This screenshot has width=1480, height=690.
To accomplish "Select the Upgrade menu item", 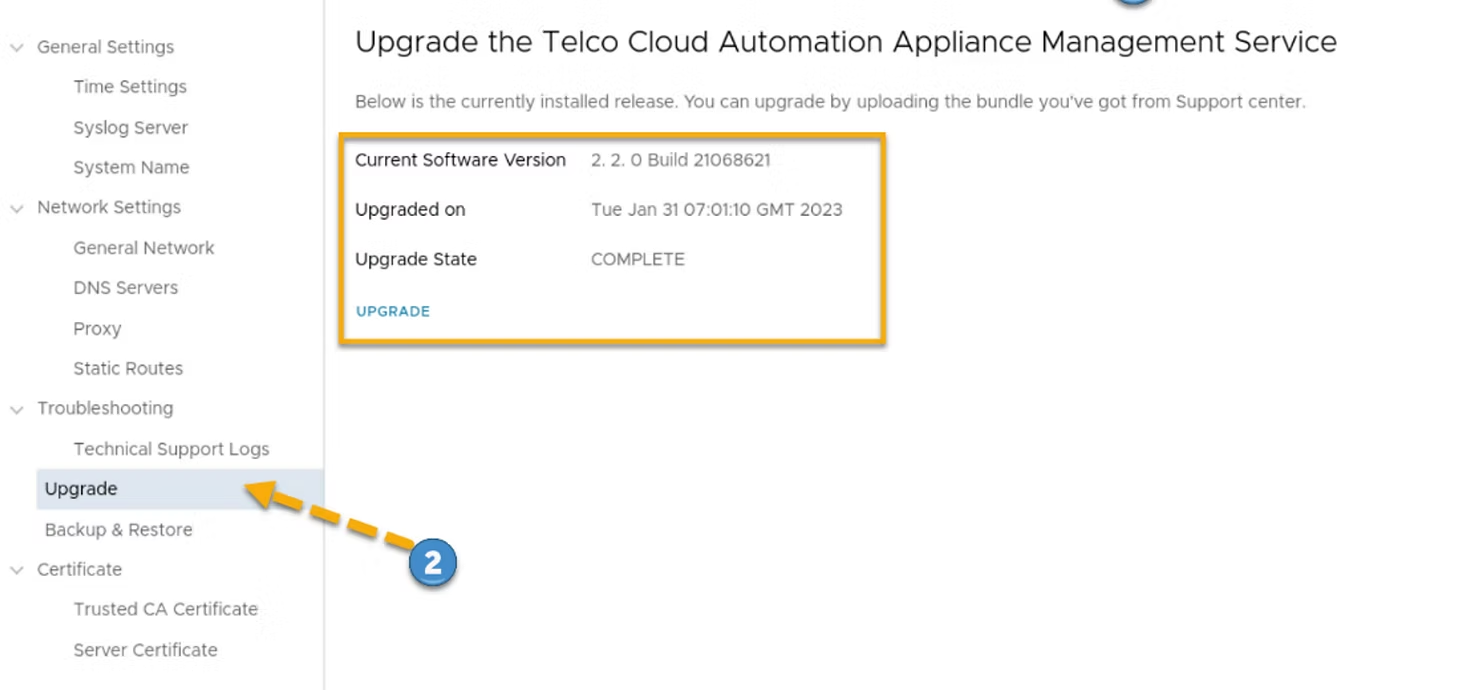I will pos(81,489).
